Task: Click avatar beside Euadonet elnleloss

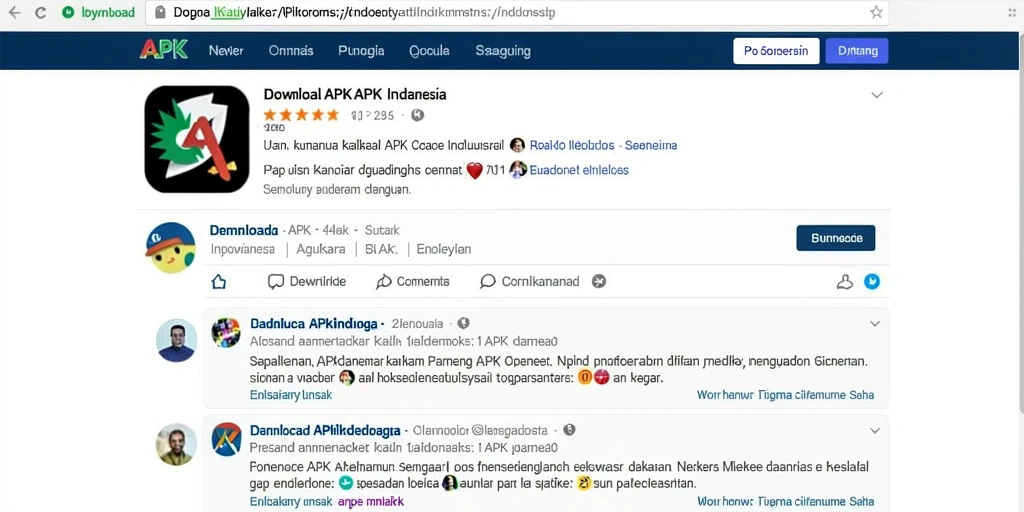Action: pos(518,170)
